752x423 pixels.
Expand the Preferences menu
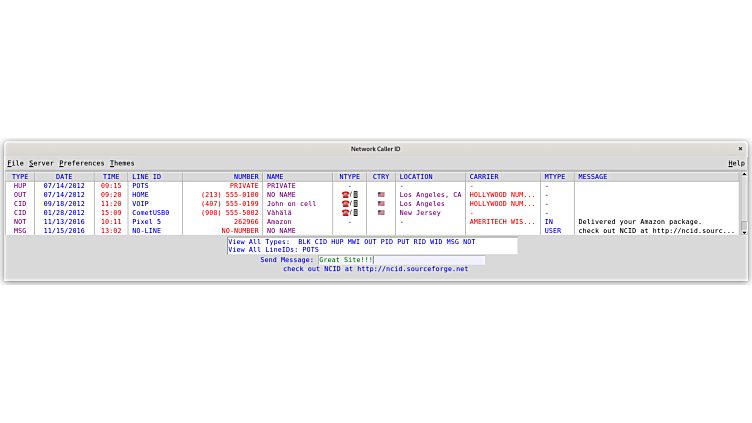(81, 163)
